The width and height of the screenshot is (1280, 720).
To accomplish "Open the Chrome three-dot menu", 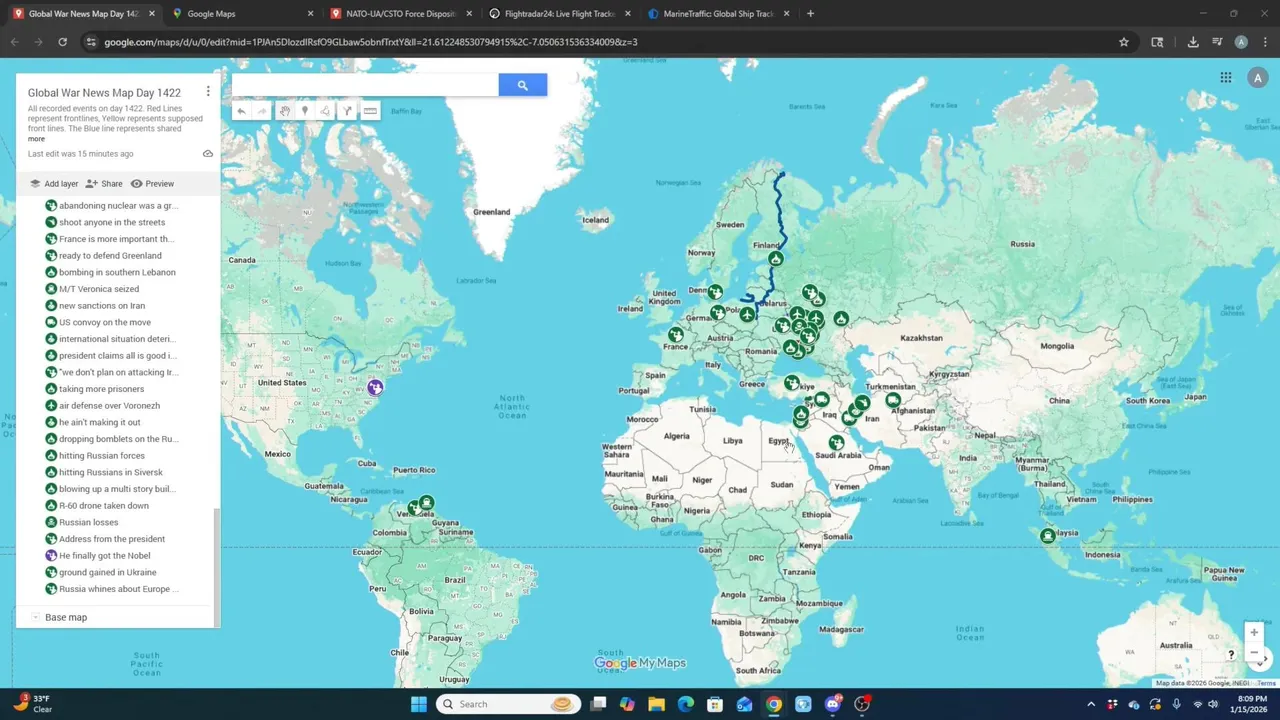I will click(x=1264, y=42).
